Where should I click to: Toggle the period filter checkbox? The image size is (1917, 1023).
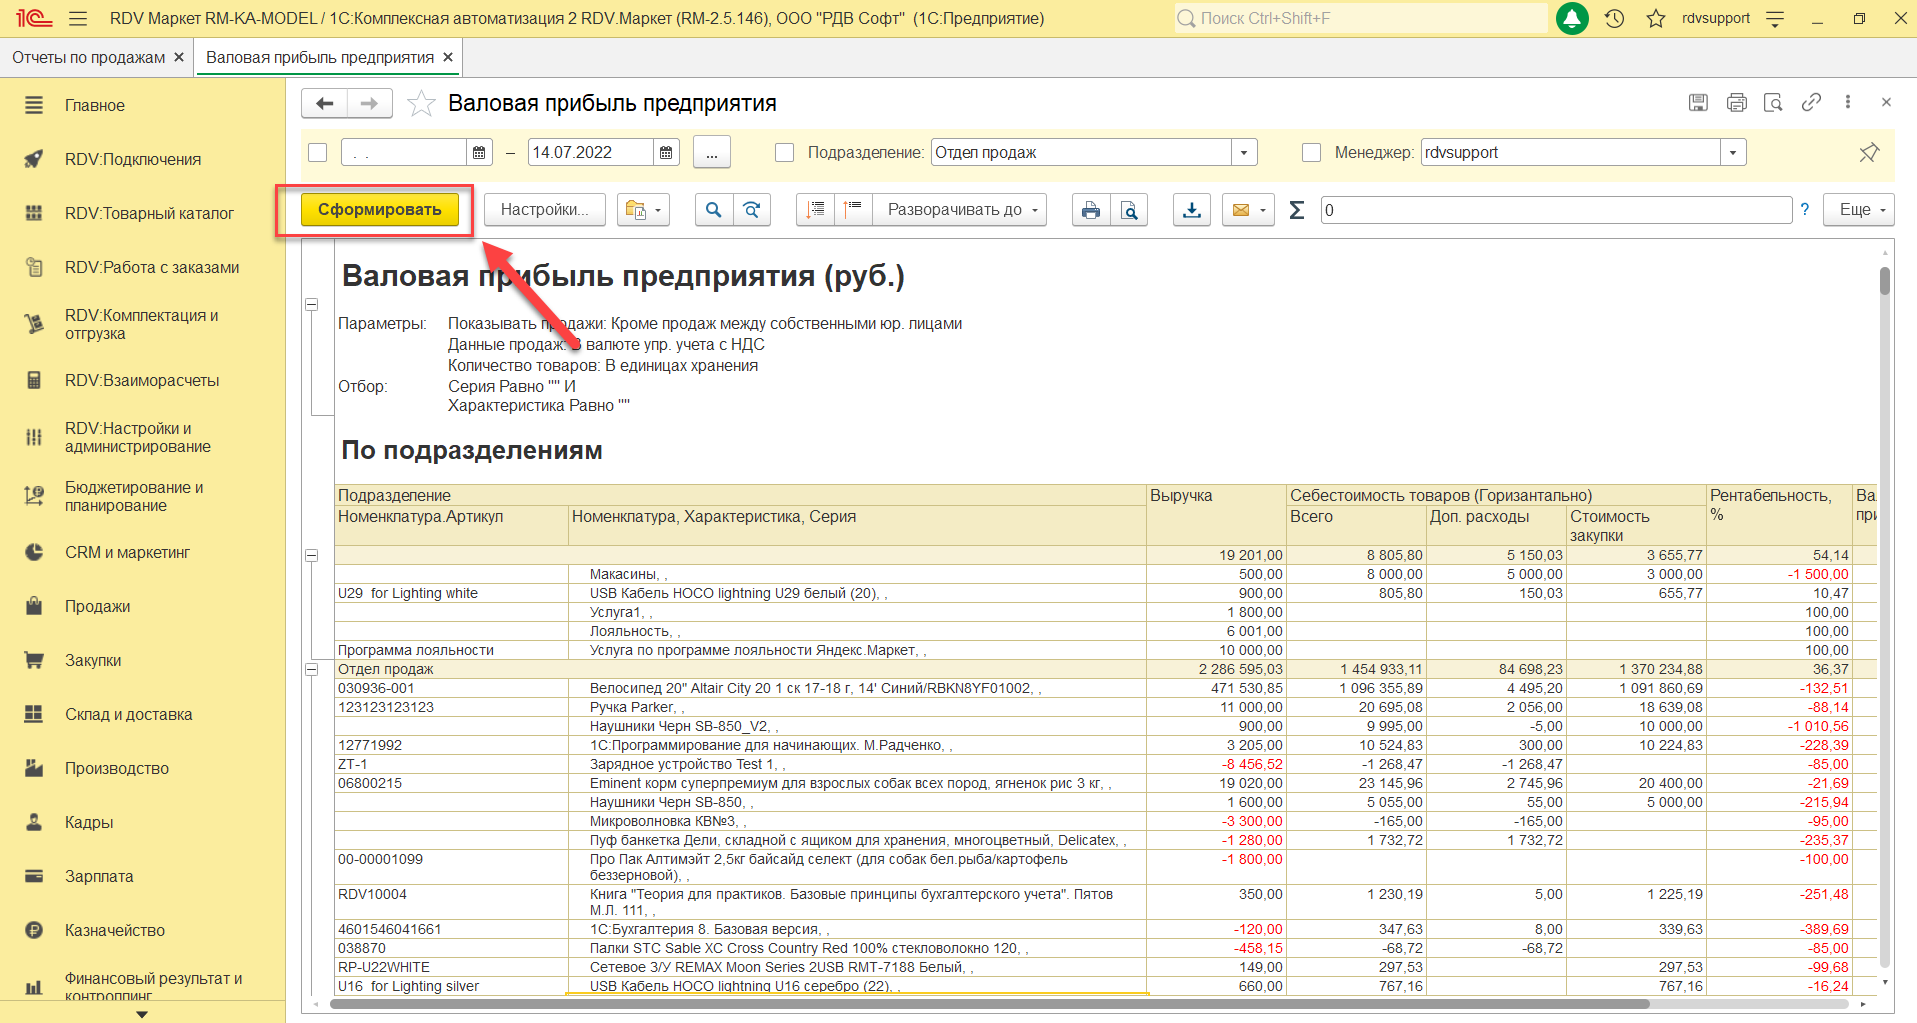click(x=318, y=153)
